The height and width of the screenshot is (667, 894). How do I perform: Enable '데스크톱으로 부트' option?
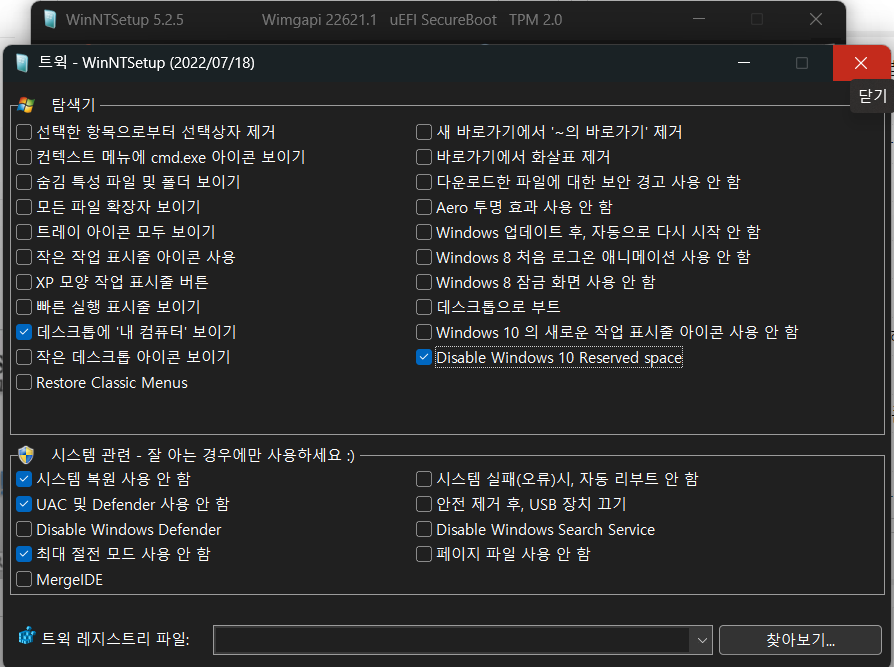click(x=424, y=307)
